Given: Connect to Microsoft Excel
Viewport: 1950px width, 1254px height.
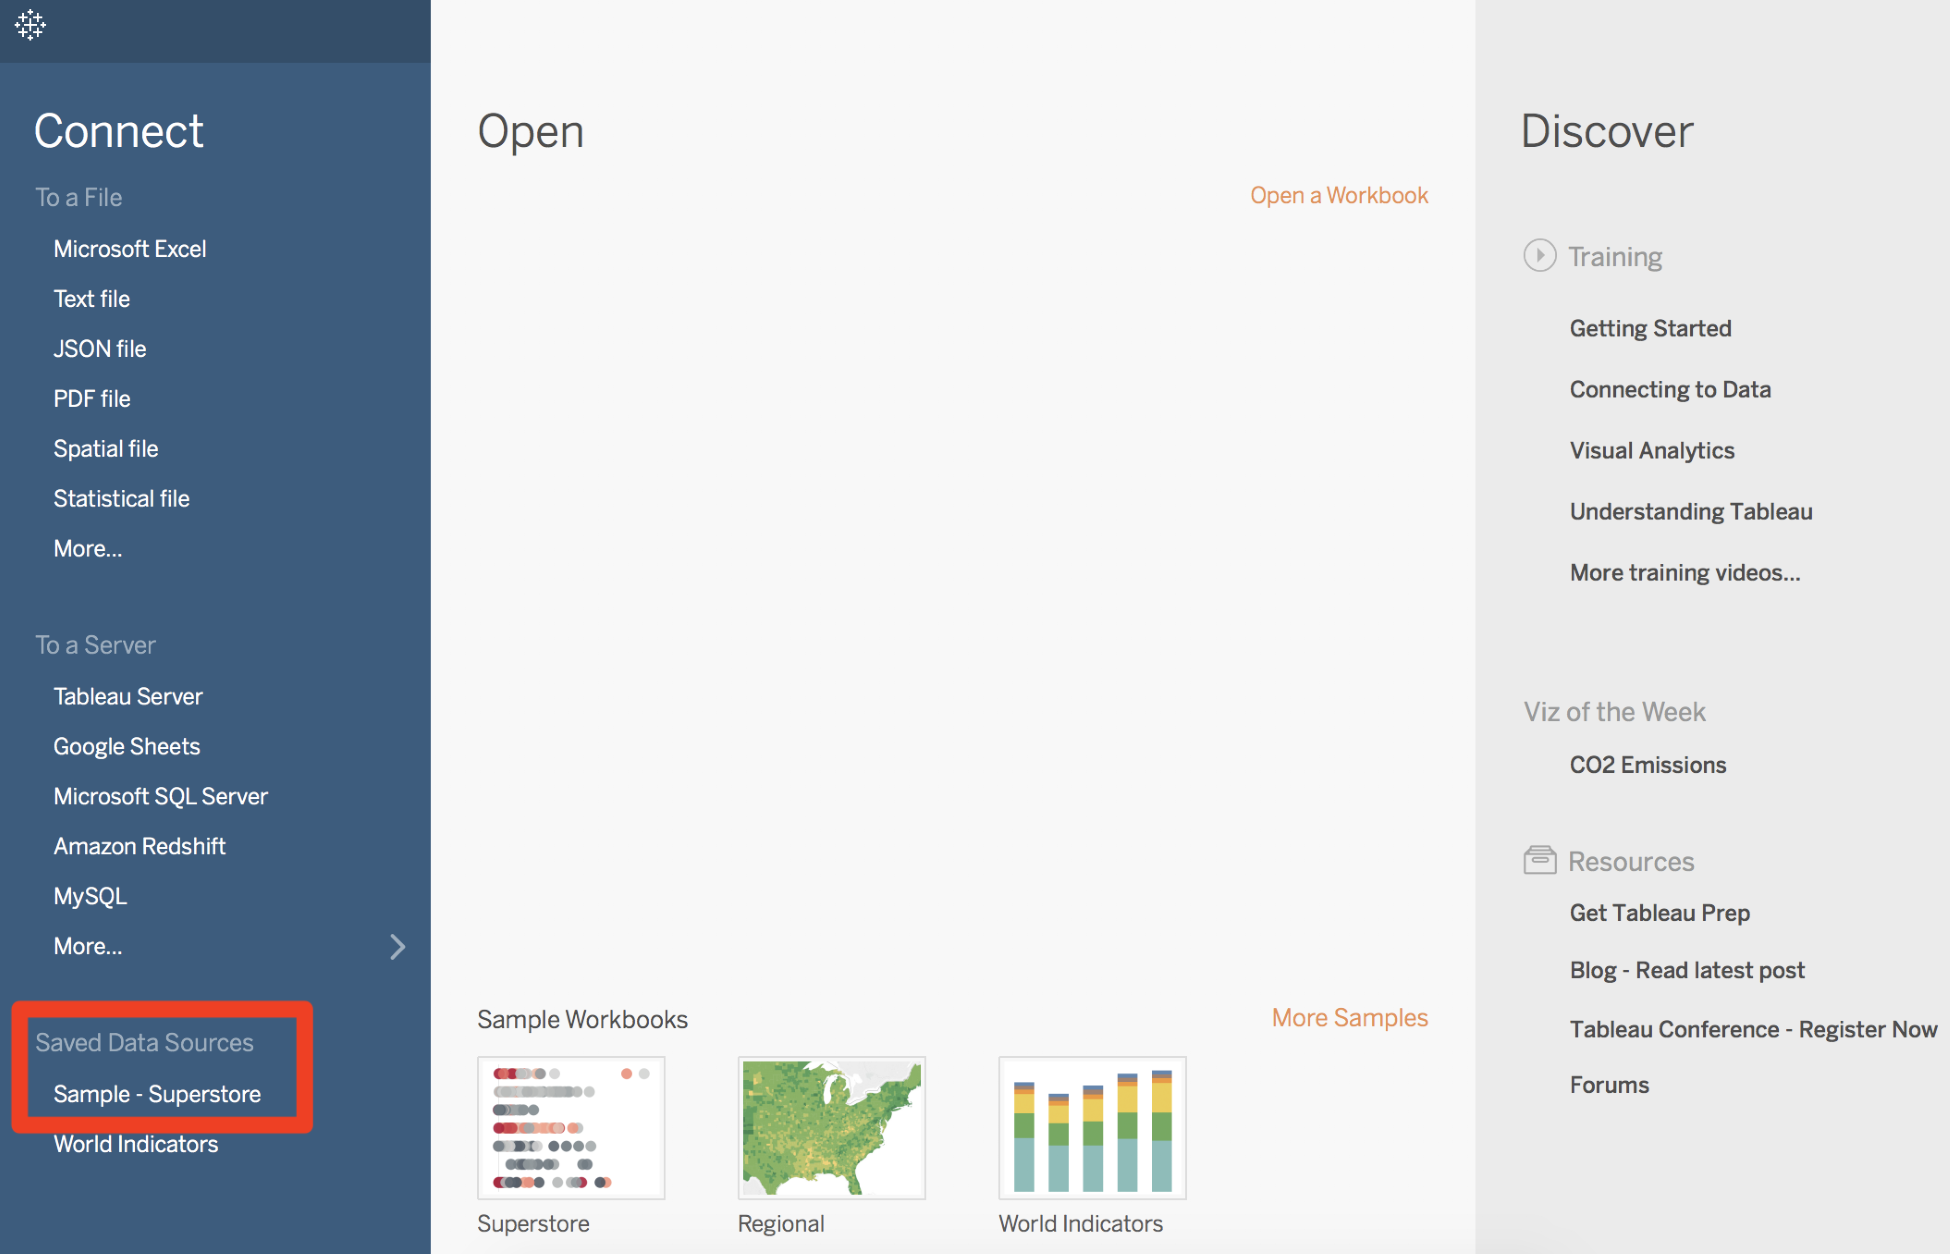Looking at the screenshot, I should [130, 248].
